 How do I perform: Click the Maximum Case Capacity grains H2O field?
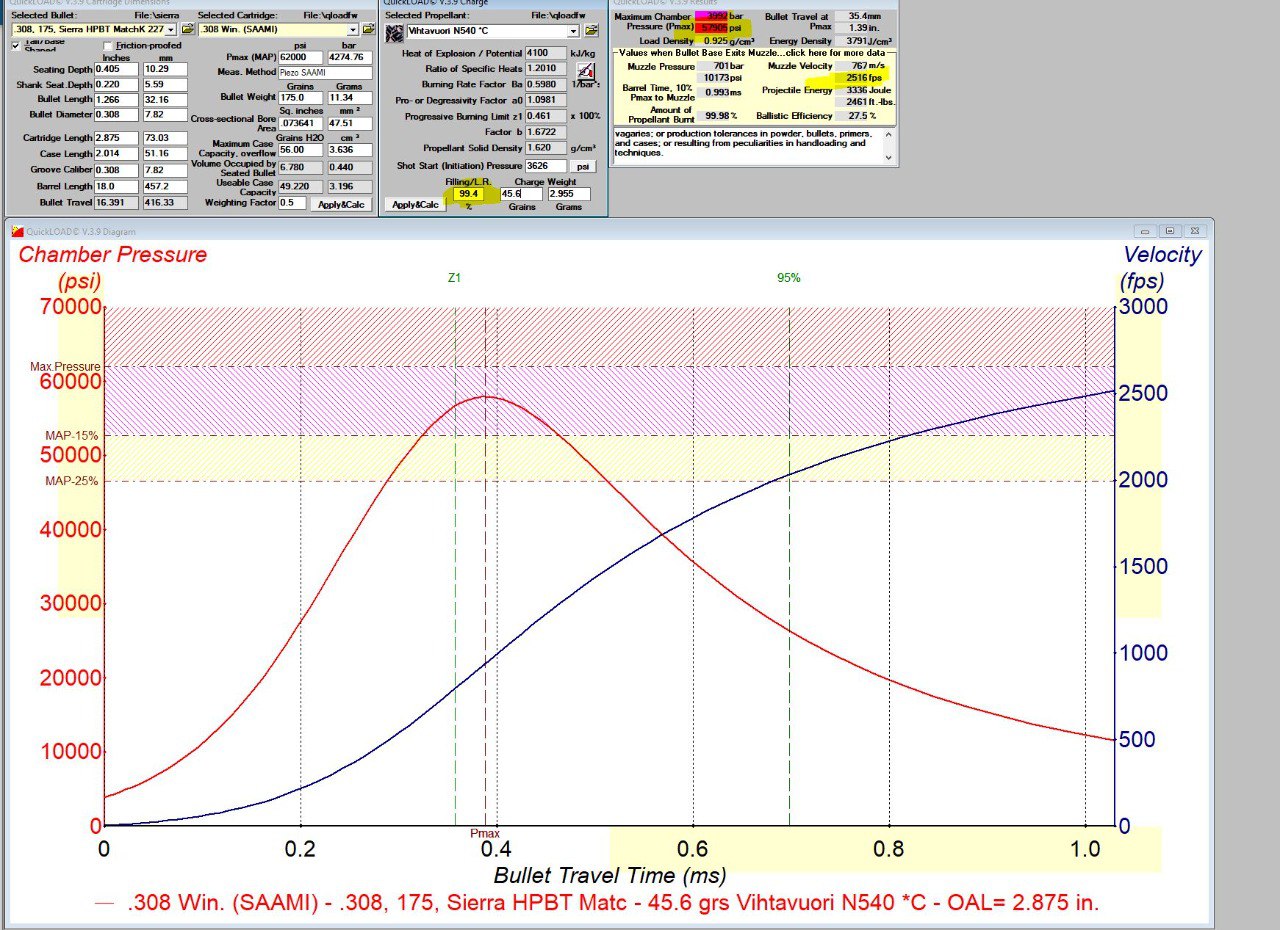click(301, 149)
